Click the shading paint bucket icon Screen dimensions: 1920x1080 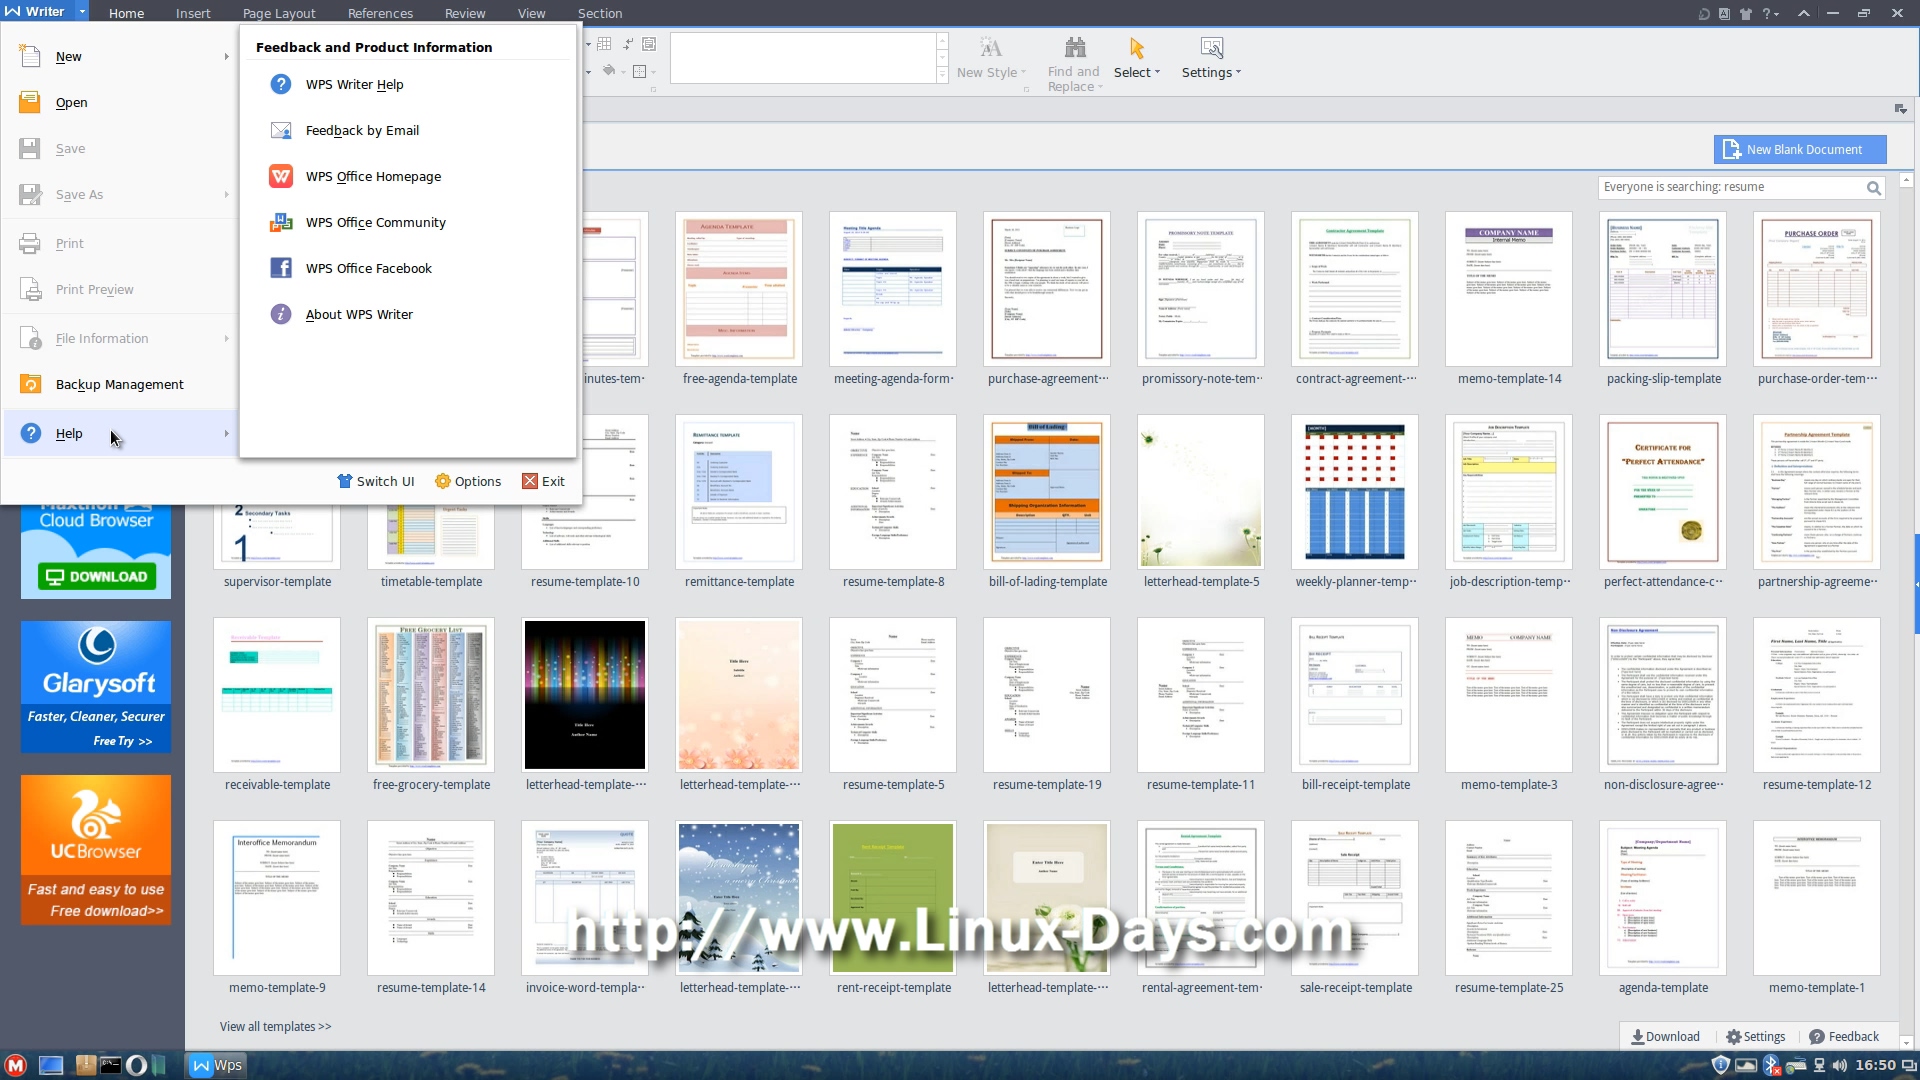609,71
